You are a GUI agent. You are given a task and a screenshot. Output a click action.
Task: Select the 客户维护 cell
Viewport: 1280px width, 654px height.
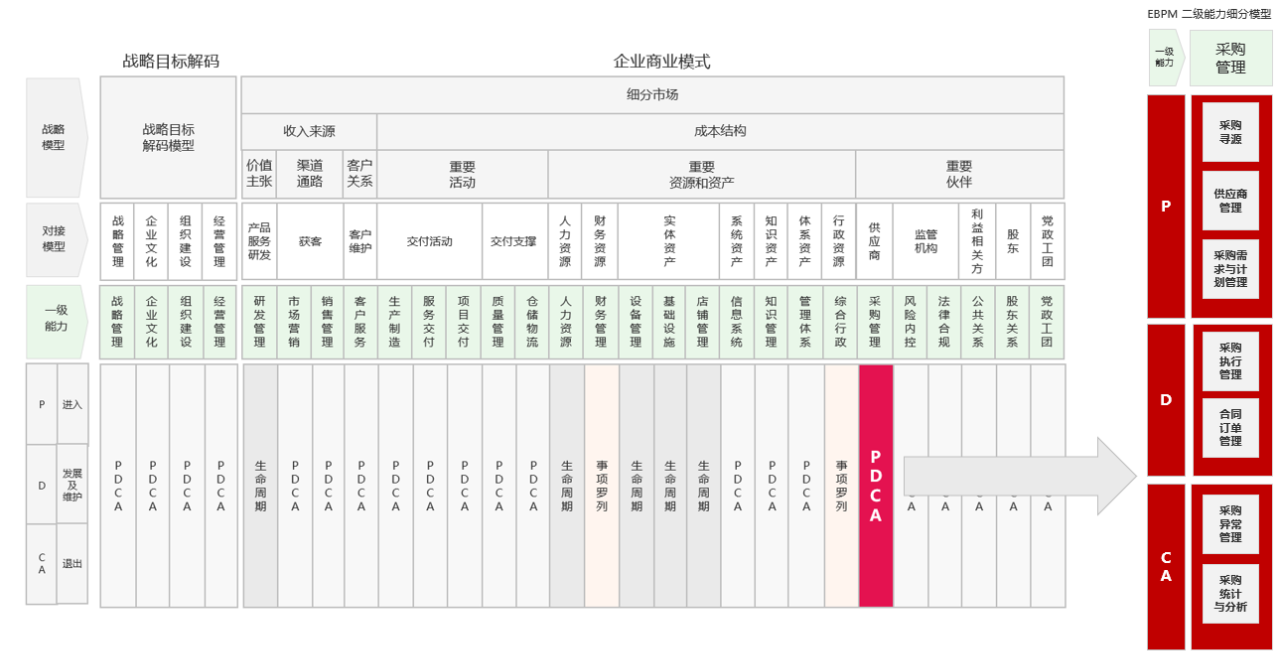coord(360,241)
